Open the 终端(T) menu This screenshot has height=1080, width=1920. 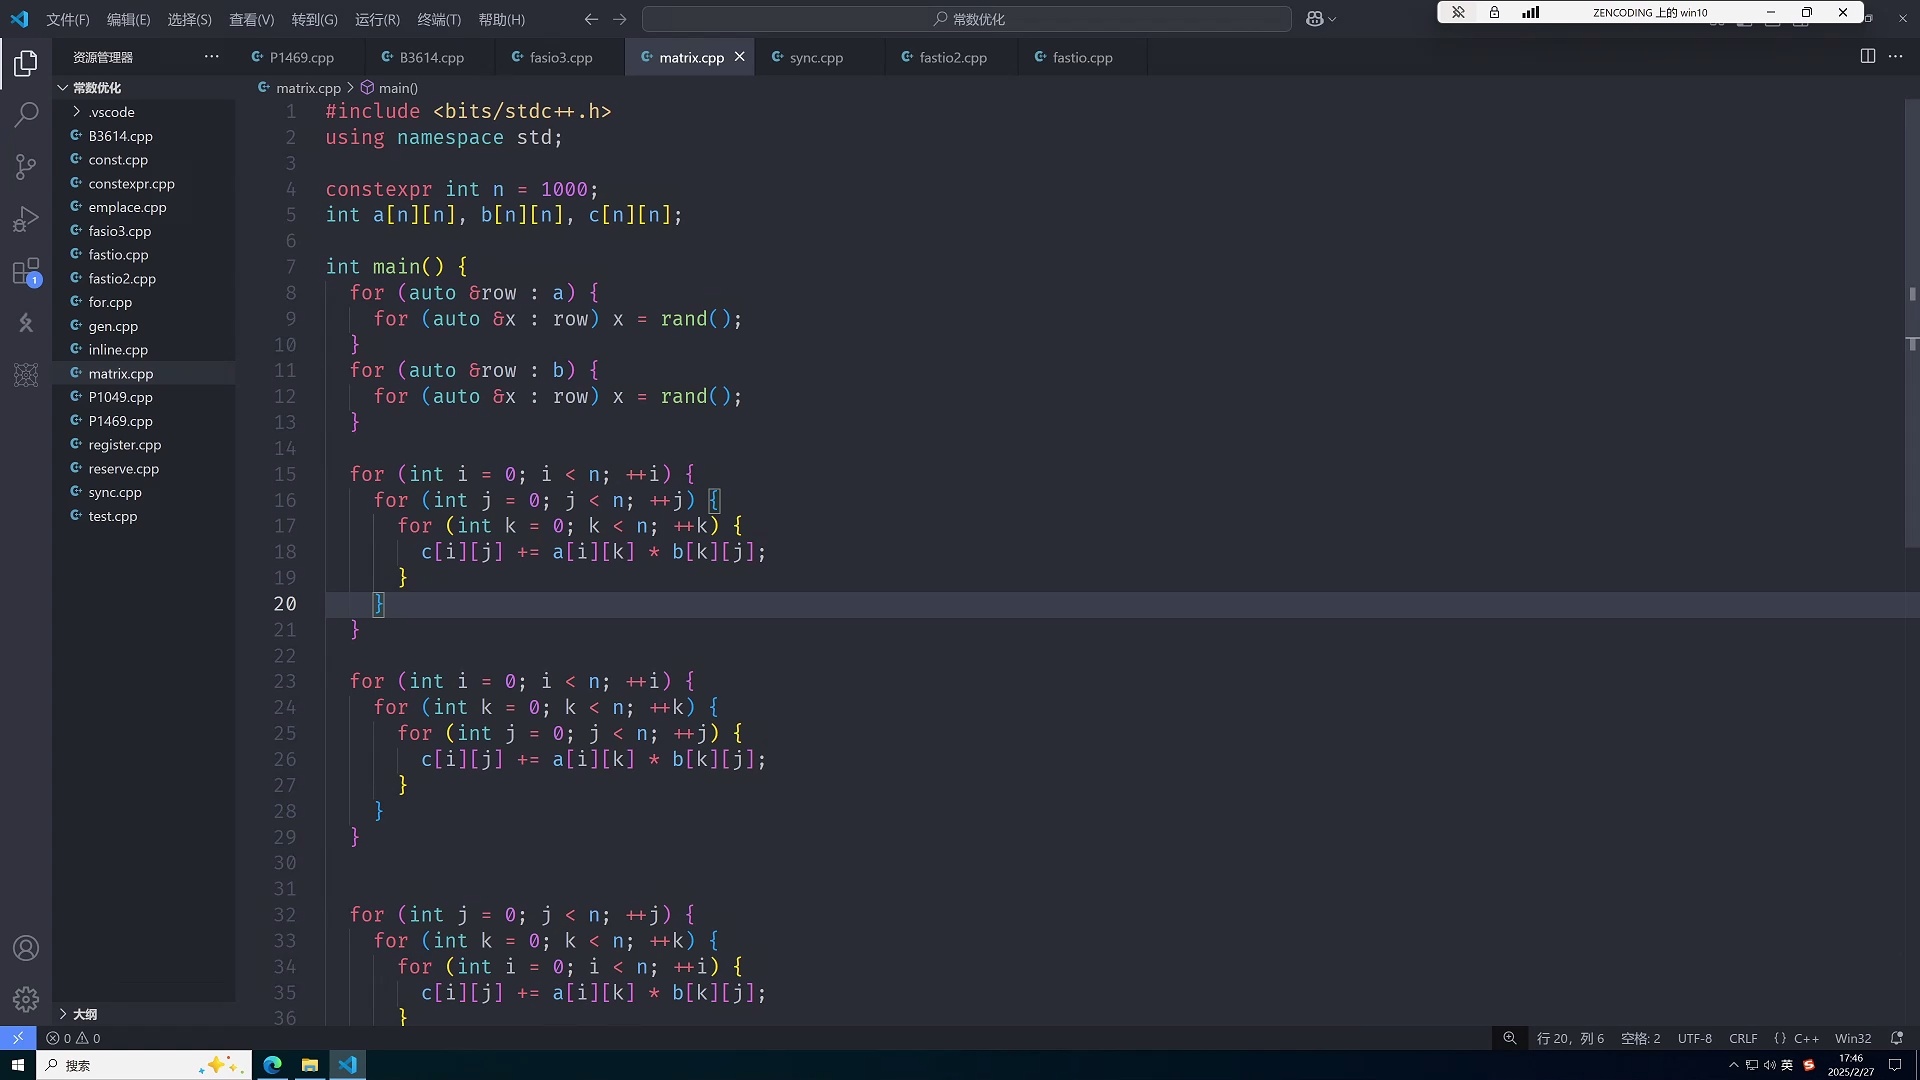[439, 19]
